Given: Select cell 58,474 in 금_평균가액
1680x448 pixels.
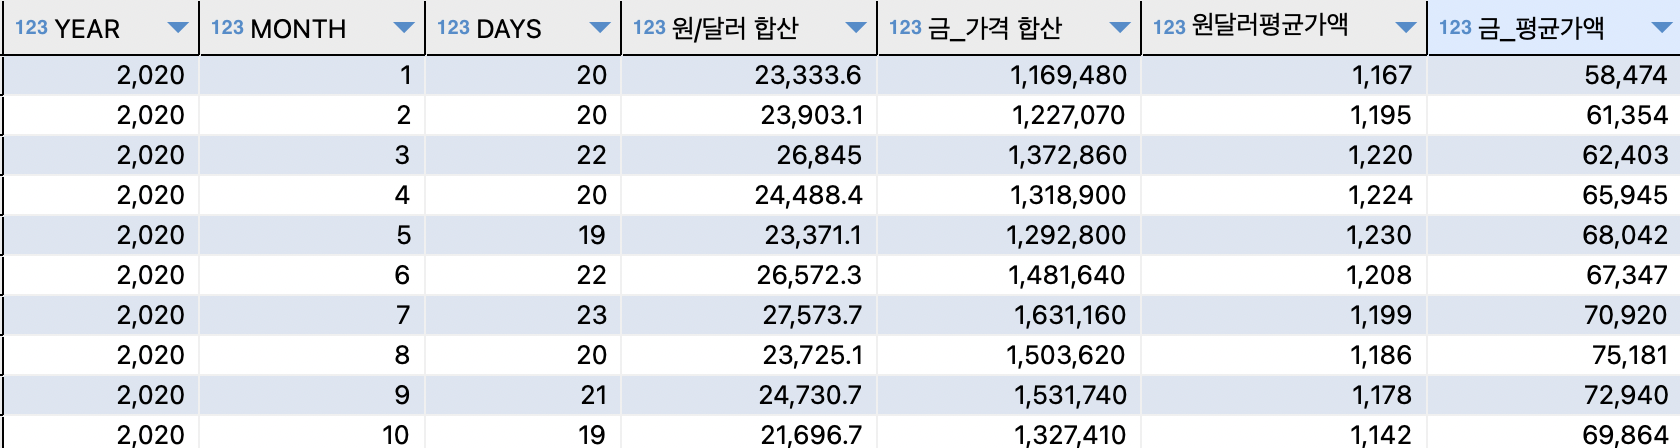Looking at the screenshot, I should tap(1553, 75).
